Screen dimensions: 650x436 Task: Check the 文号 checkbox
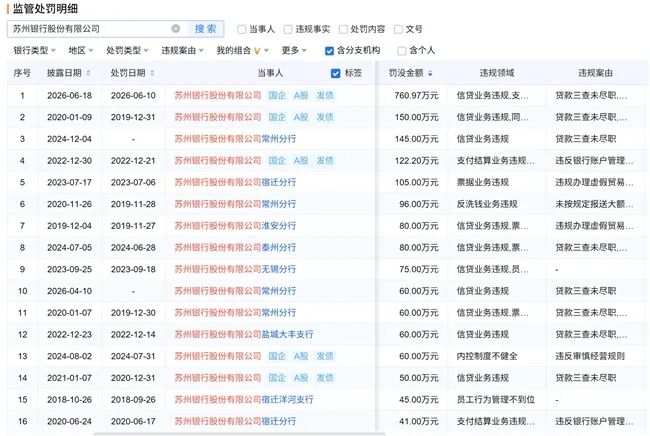(x=398, y=29)
